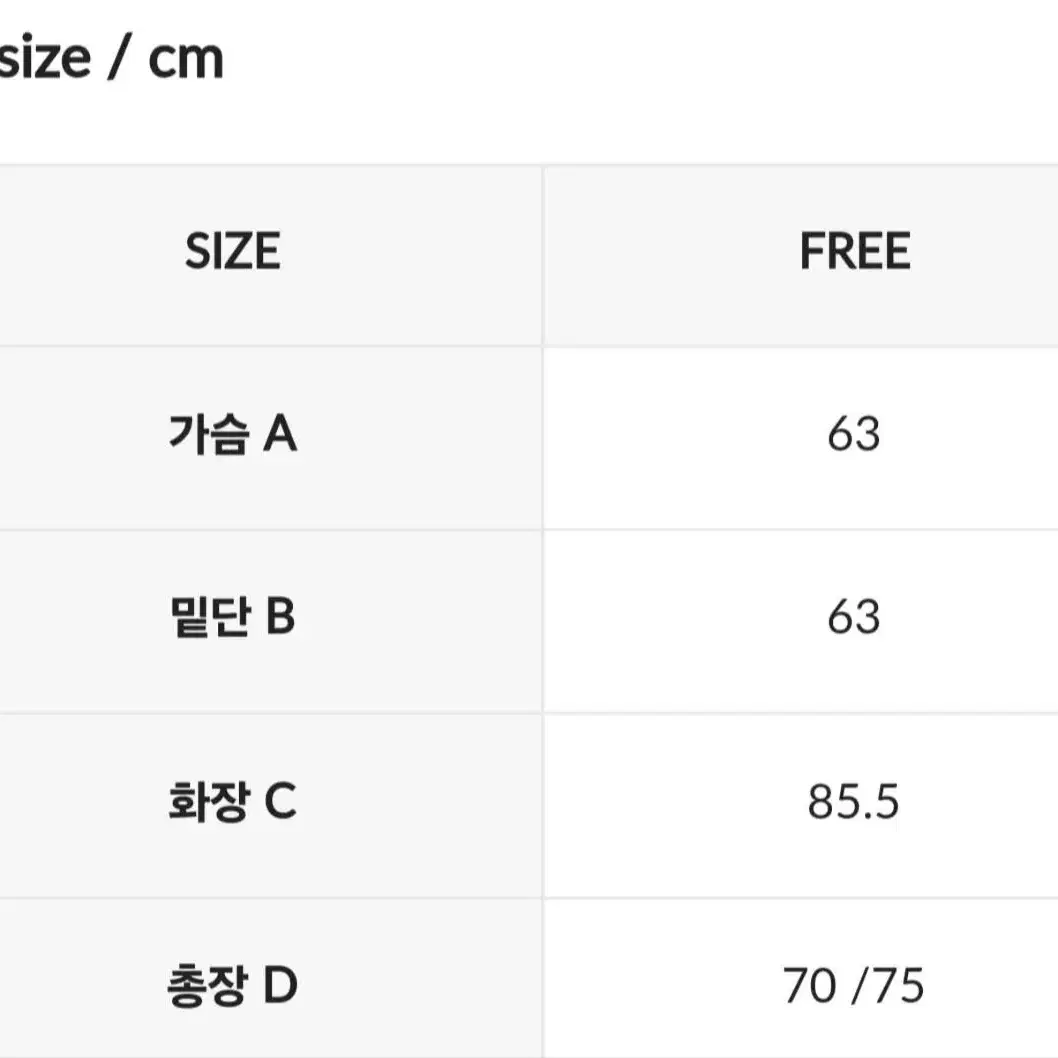Screen dimensions: 1058x1058
Task: Click the letter D in 총장 D
Action: pyautogui.click(x=281, y=985)
